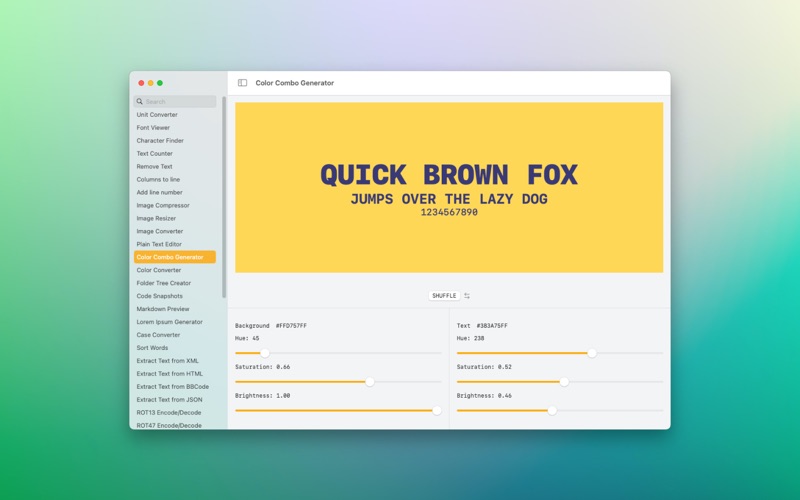The height and width of the screenshot is (500, 800).
Task: Toggle the sidebar panel icon
Action: [x=242, y=83]
